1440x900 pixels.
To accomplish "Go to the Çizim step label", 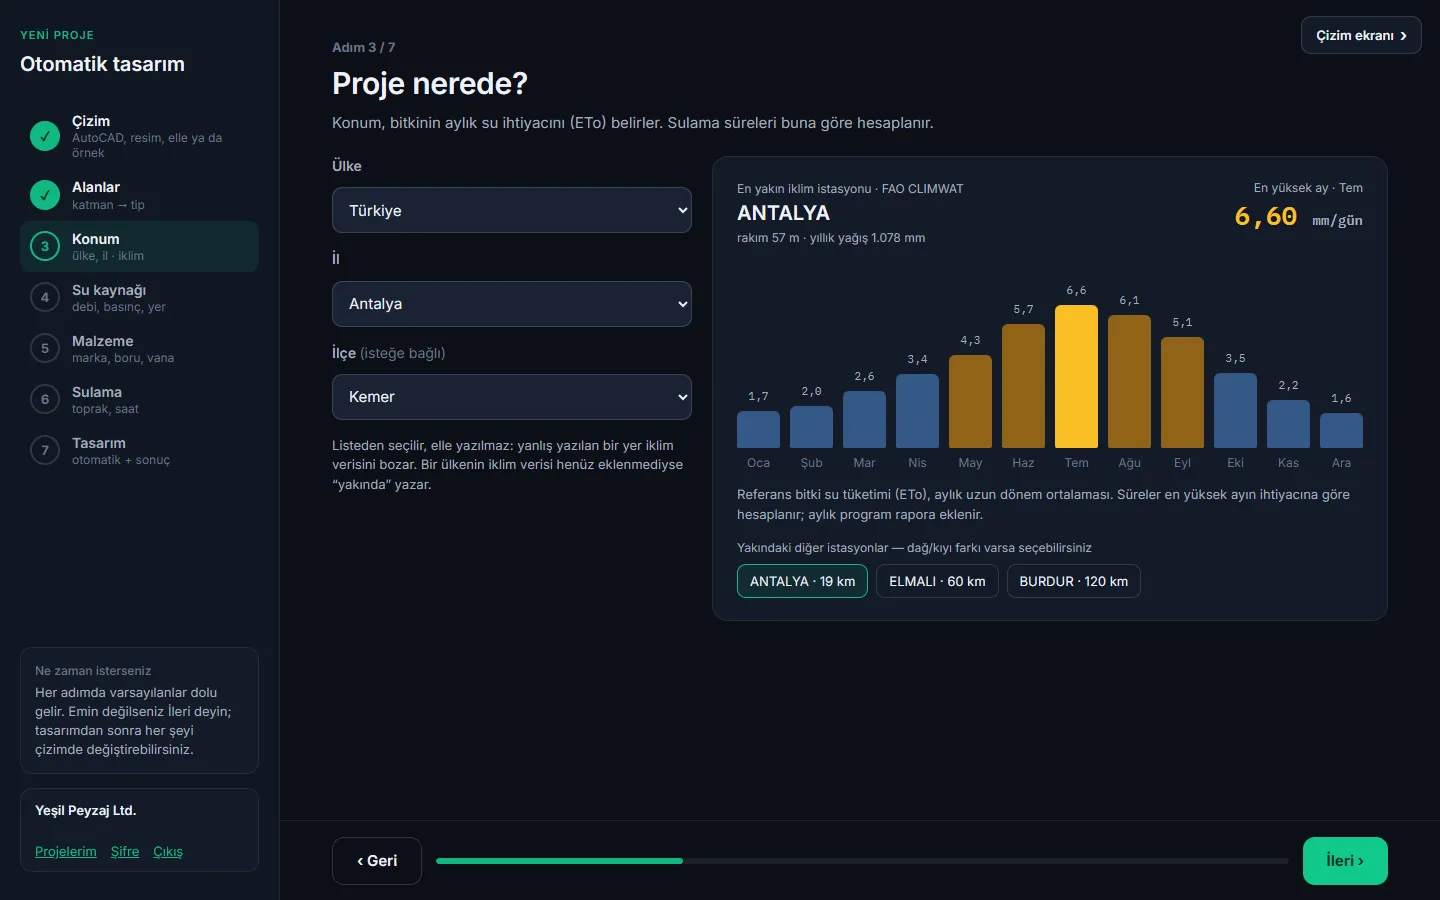I will point(91,121).
